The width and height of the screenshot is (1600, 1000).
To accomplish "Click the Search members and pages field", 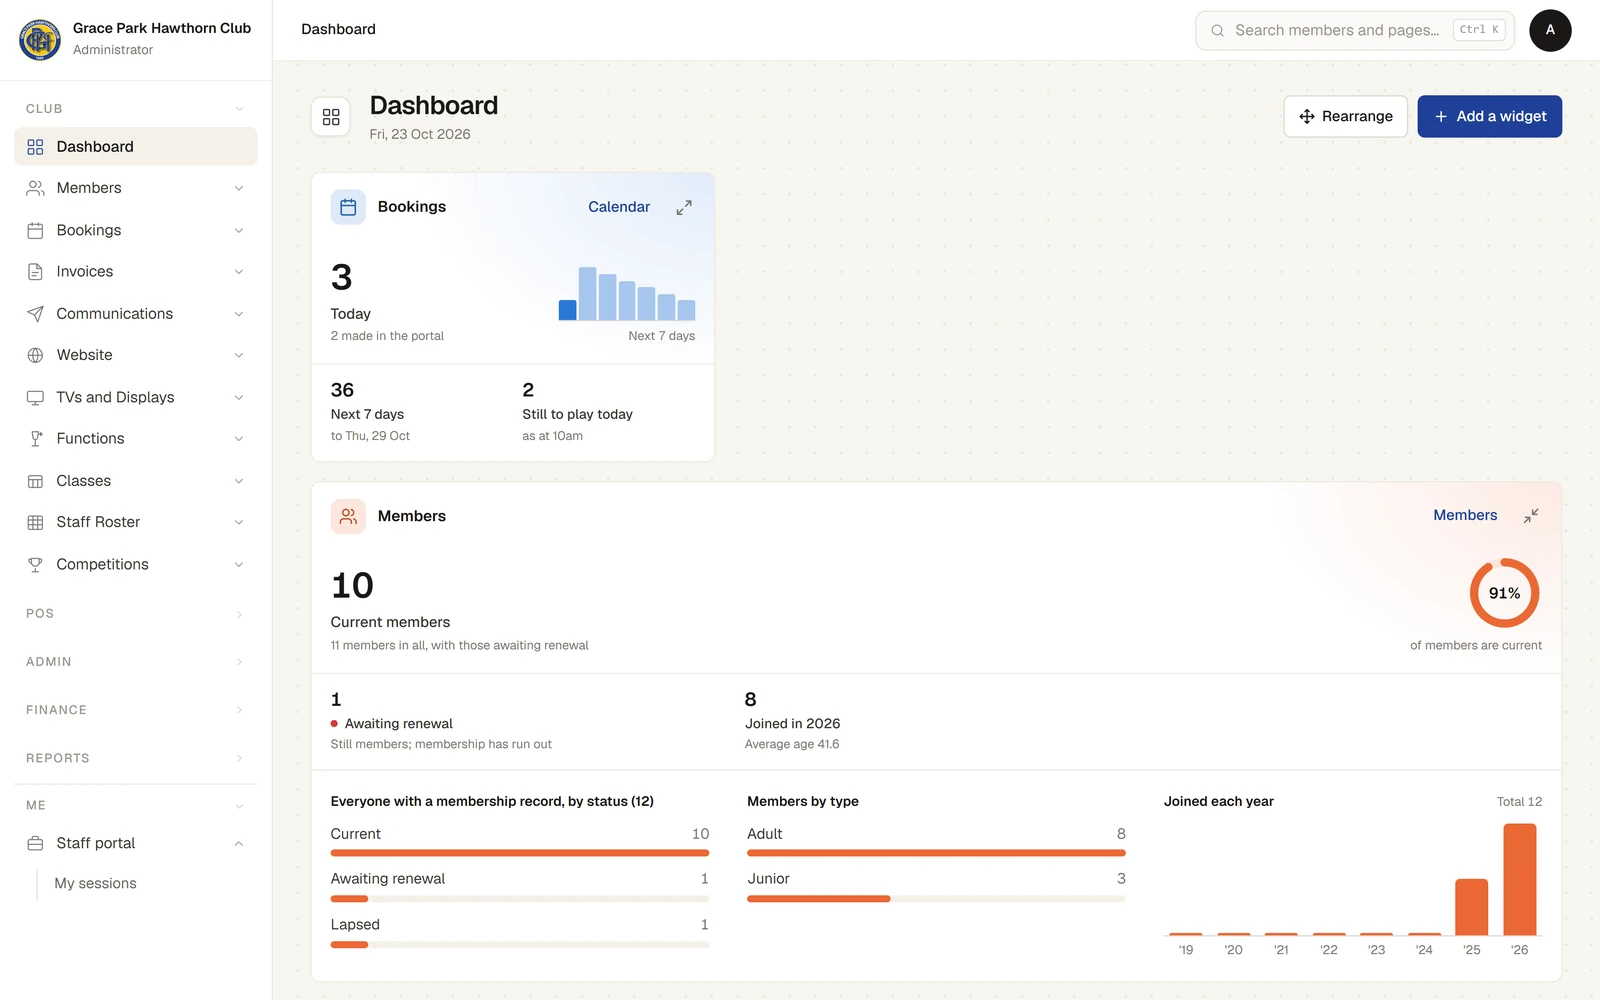I will (1355, 30).
